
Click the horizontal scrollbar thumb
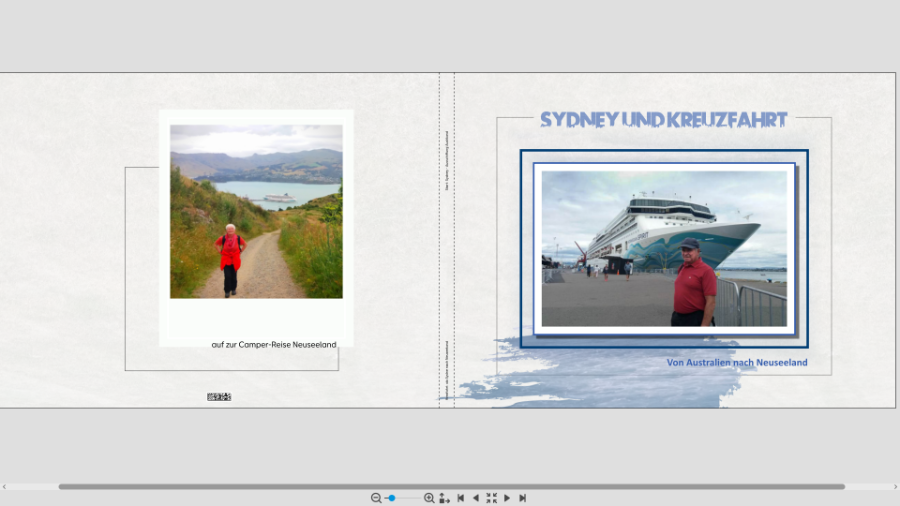(450, 487)
